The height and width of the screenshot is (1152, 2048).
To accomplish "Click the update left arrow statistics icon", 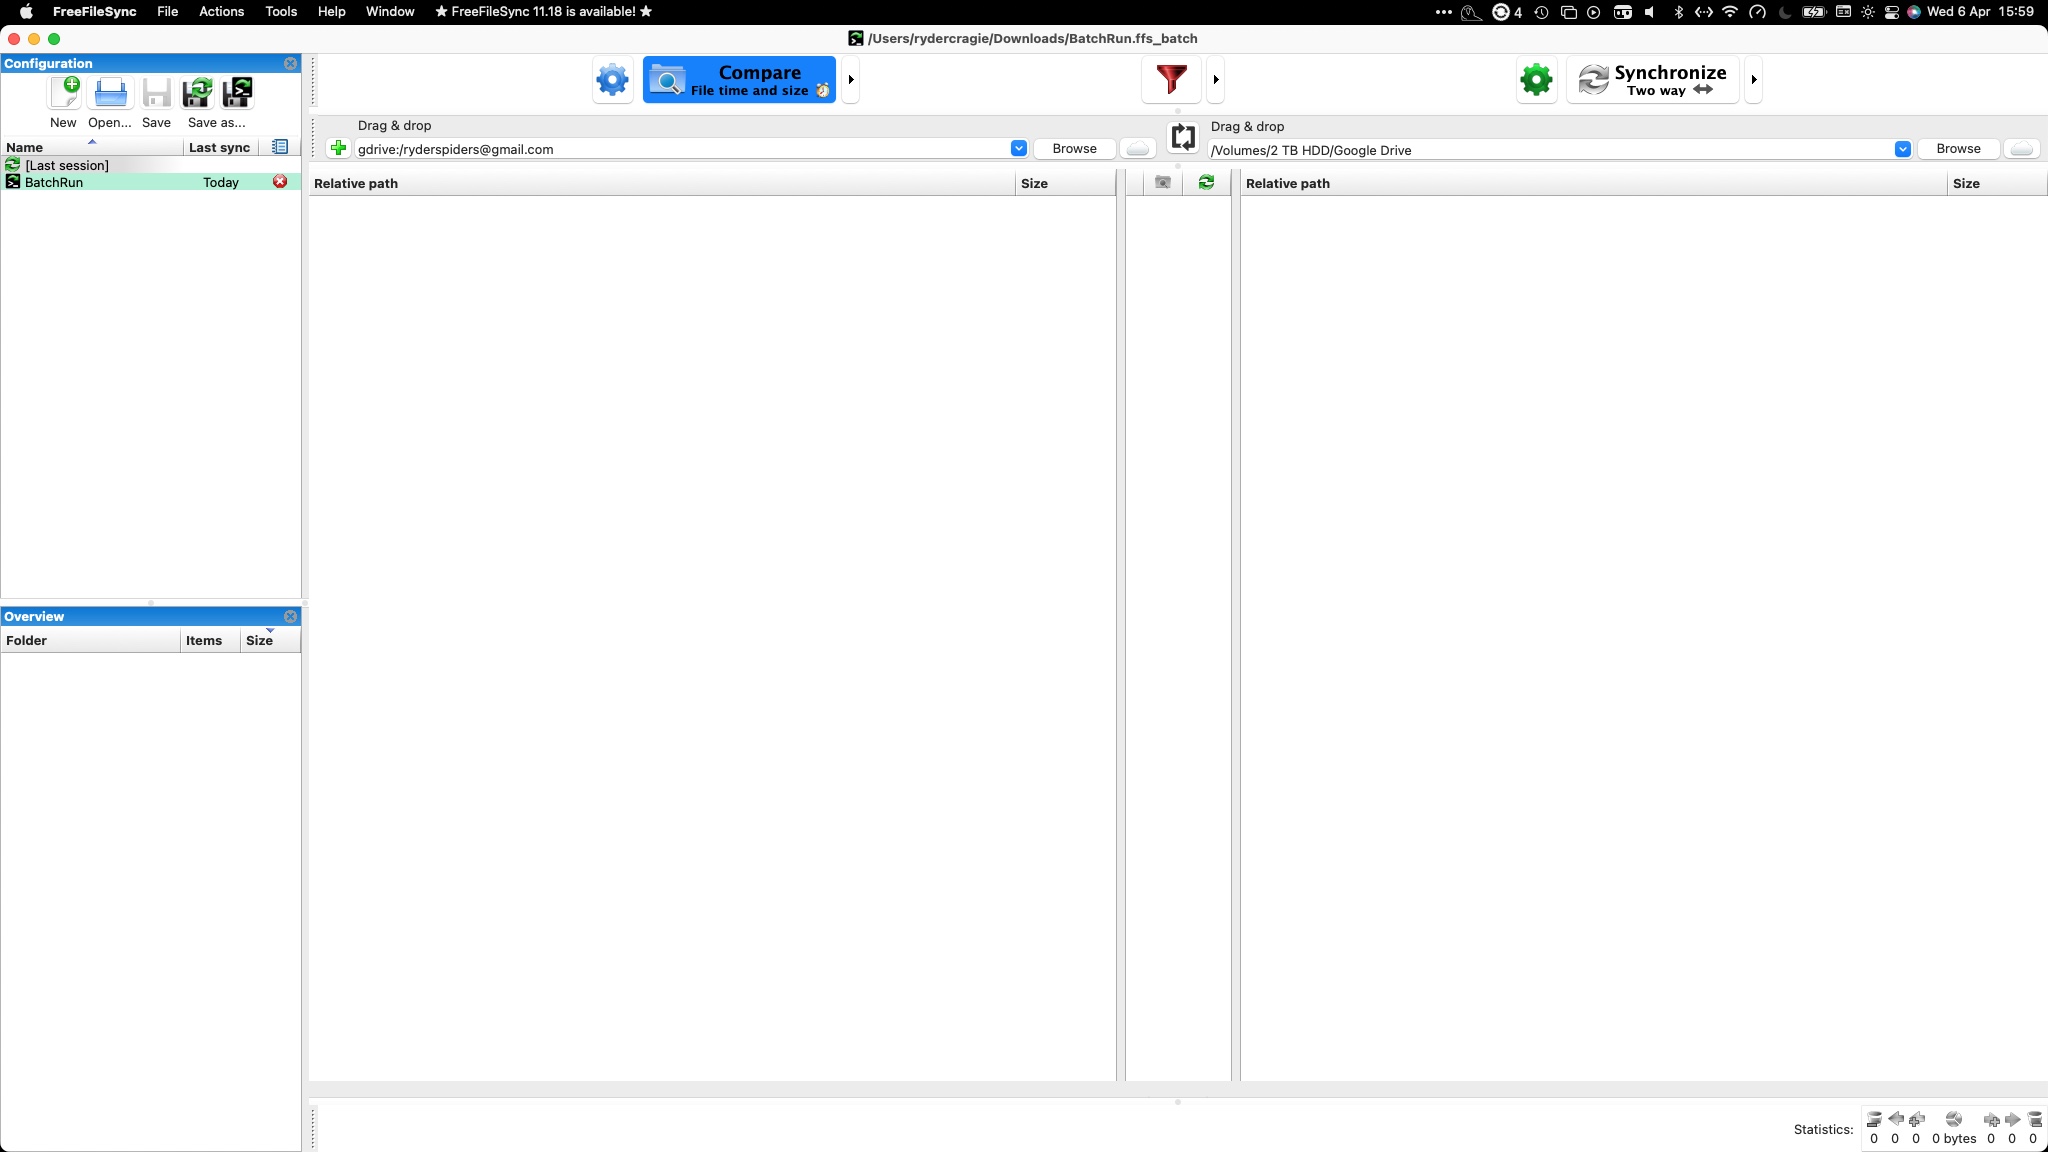I will point(1895,1120).
